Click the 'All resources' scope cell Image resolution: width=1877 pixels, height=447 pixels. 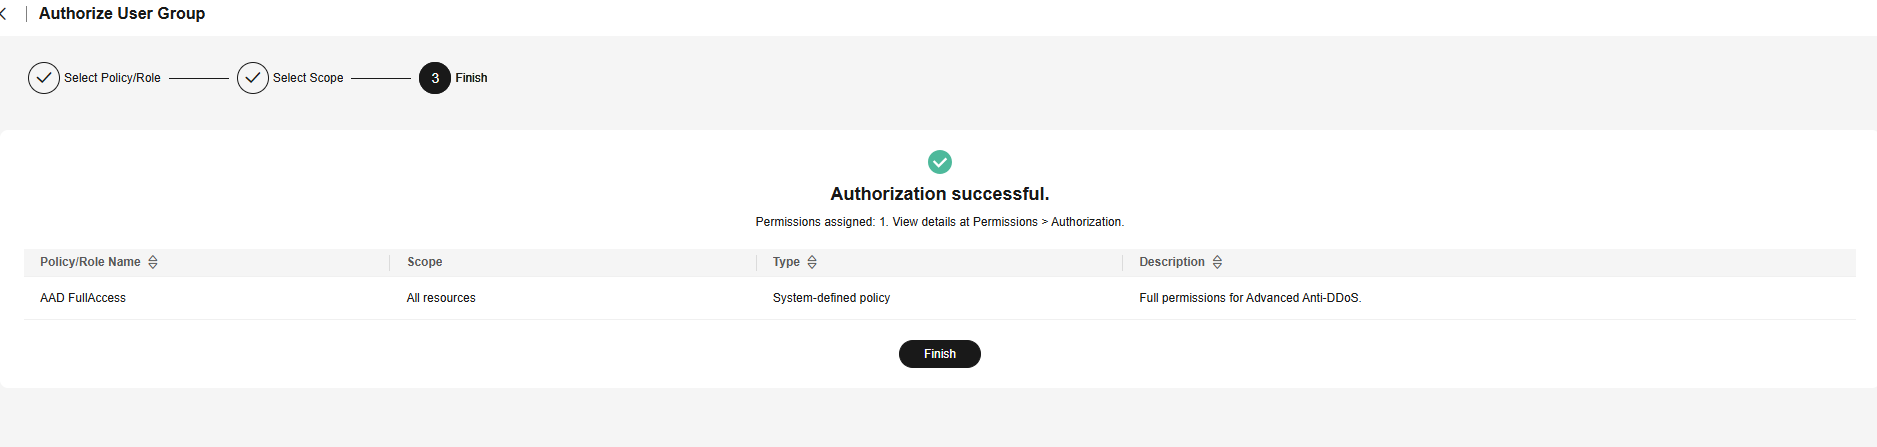(441, 298)
